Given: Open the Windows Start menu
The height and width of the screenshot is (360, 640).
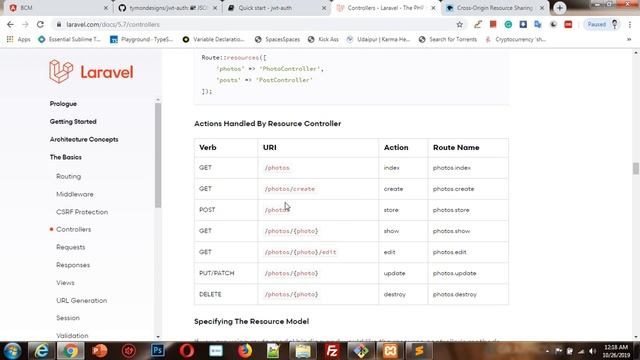Looking at the screenshot, I should [x=12, y=351].
